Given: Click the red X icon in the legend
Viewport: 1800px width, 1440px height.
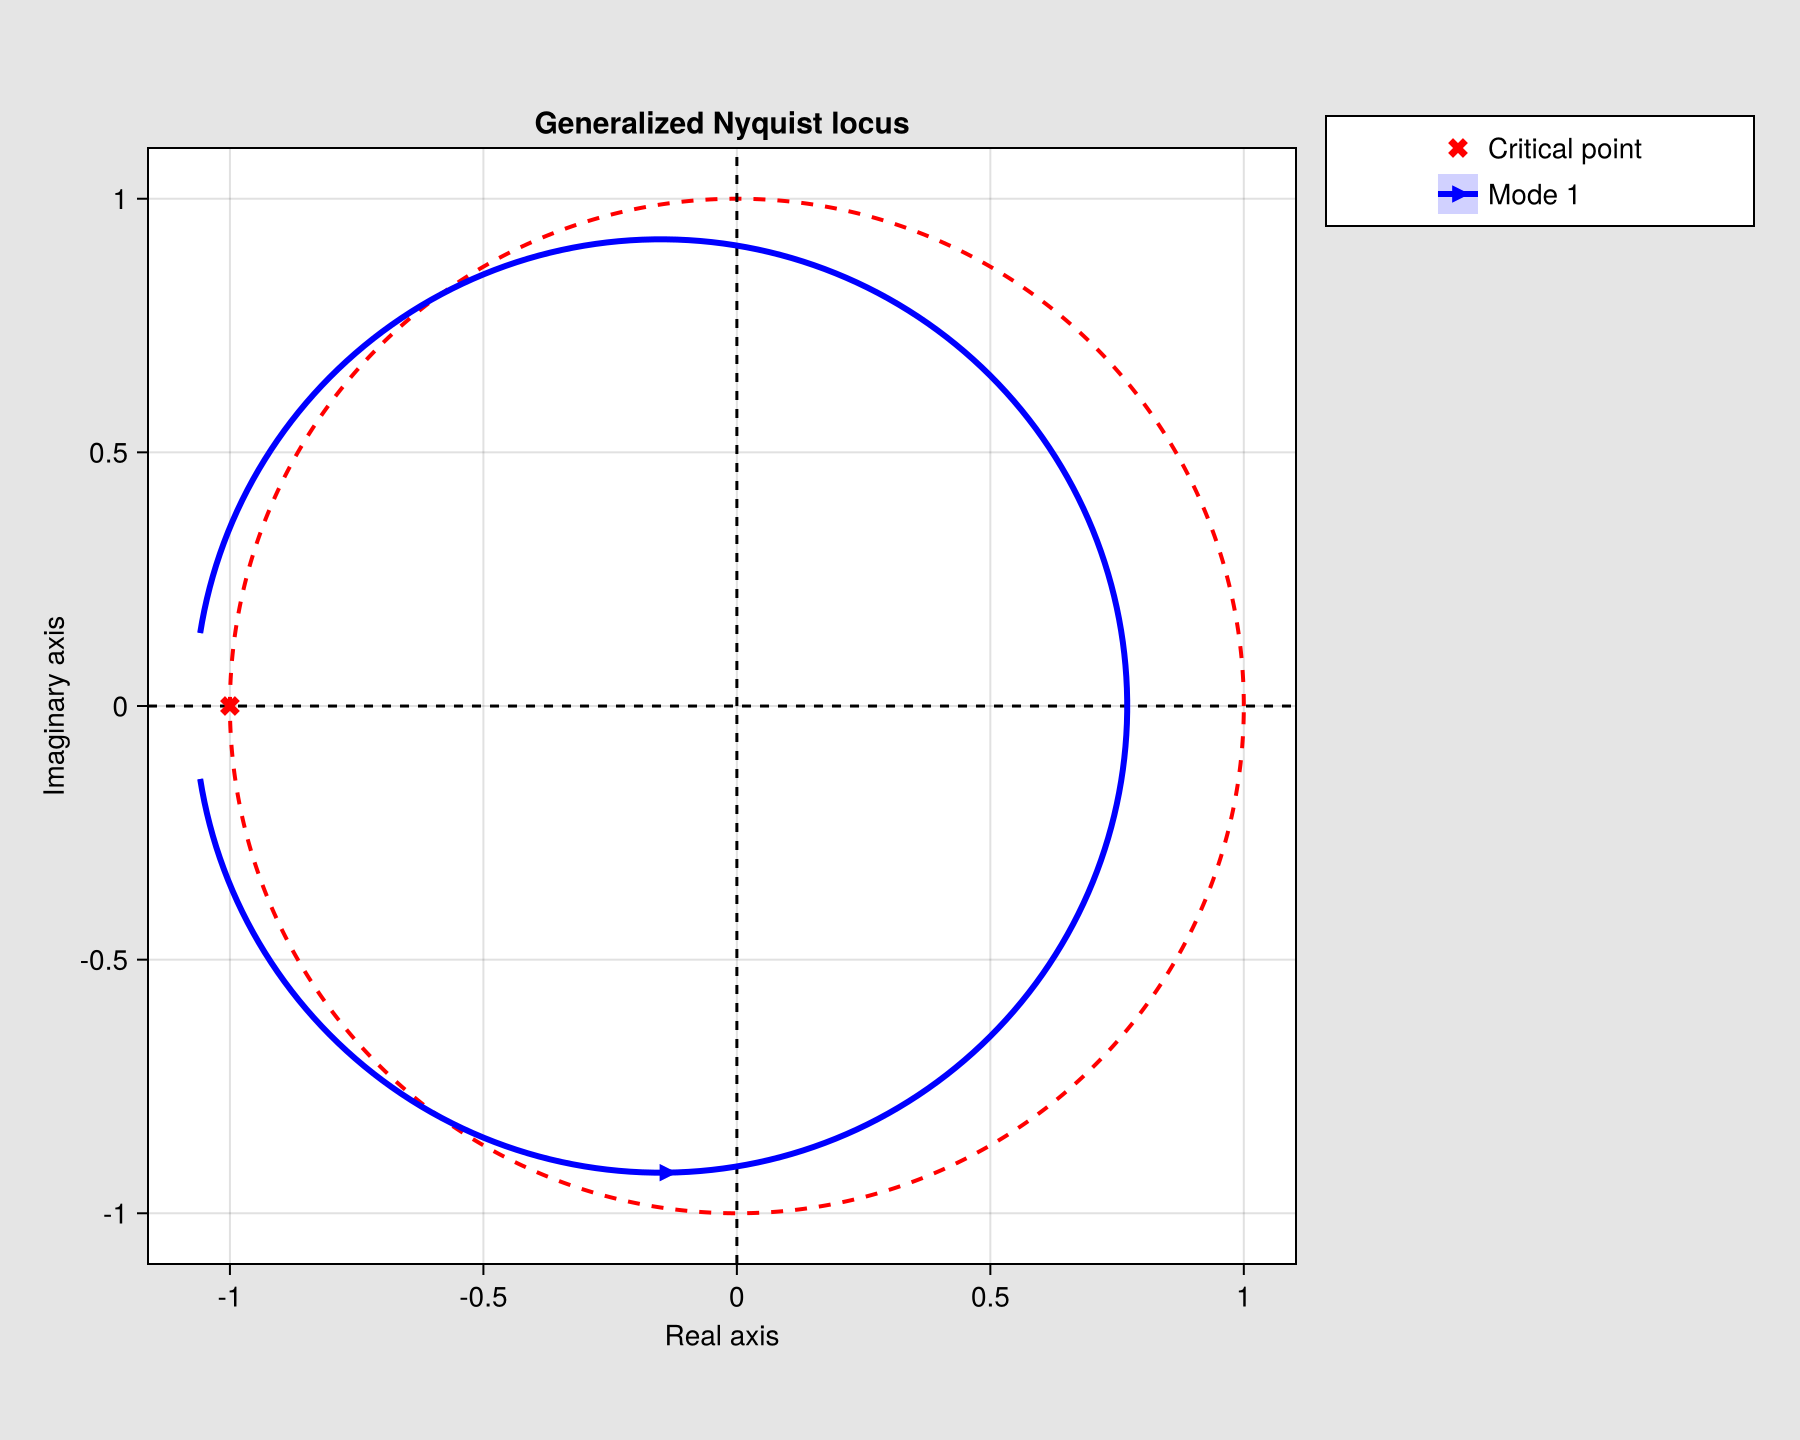Looking at the screenshot, I should coord(1458,149).
